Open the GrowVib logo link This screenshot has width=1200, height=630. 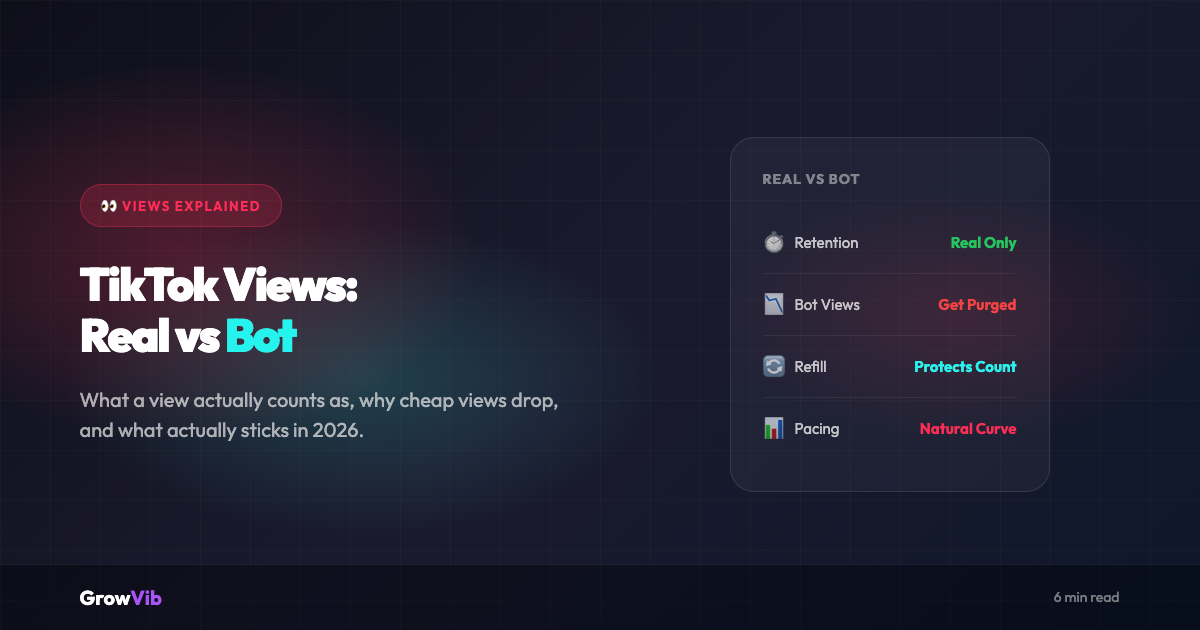pos(121,598)
